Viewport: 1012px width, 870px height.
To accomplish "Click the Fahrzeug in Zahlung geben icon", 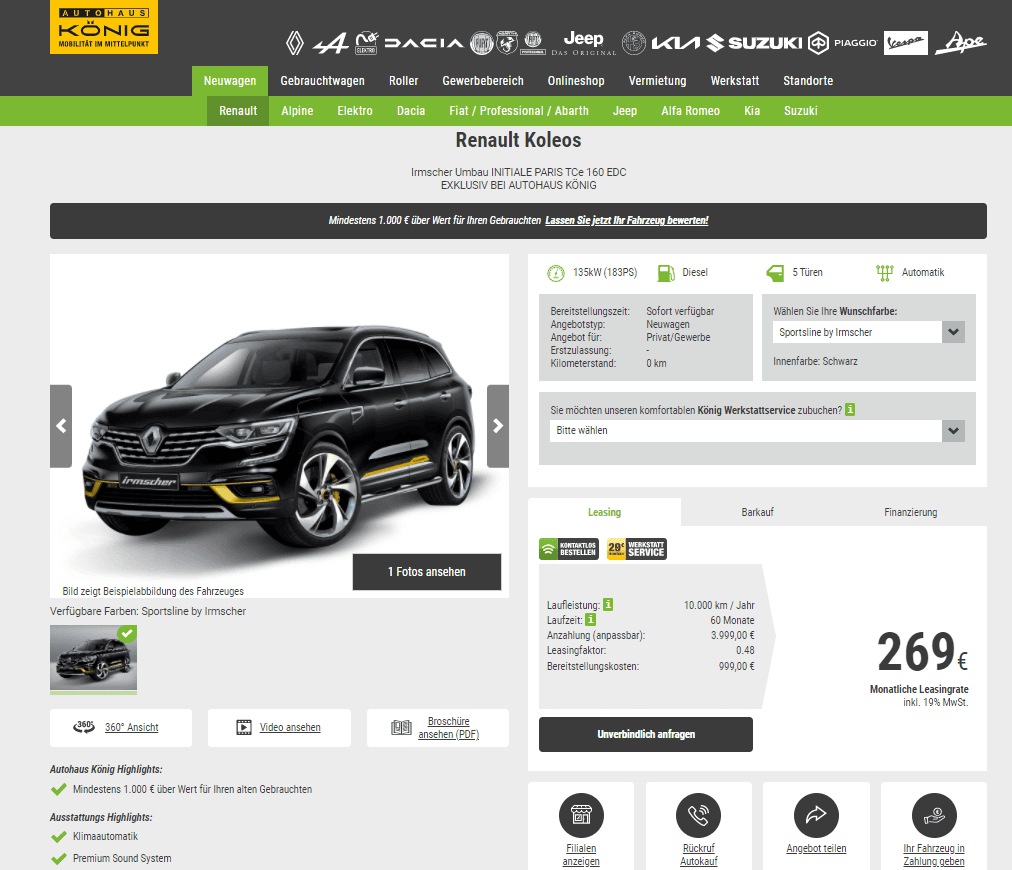I will pyautogui.click(x=934, y=815).
